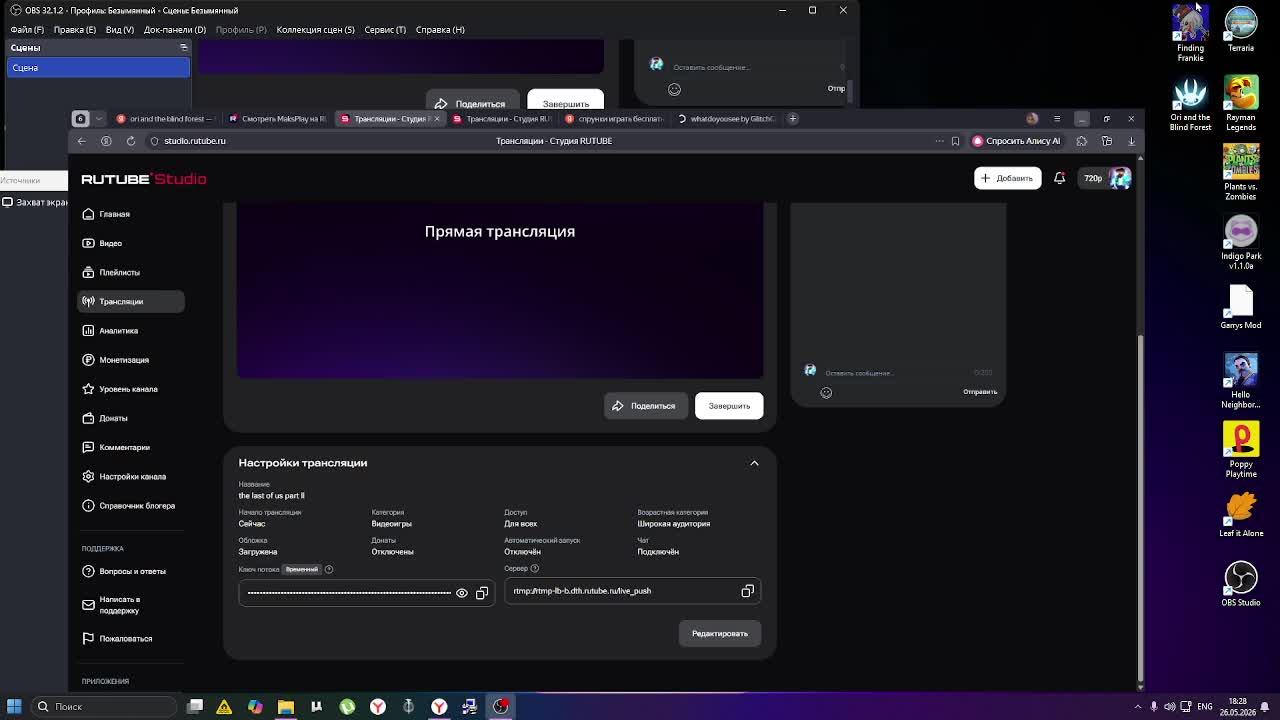Open File Explorer from the taskbar

286,707
